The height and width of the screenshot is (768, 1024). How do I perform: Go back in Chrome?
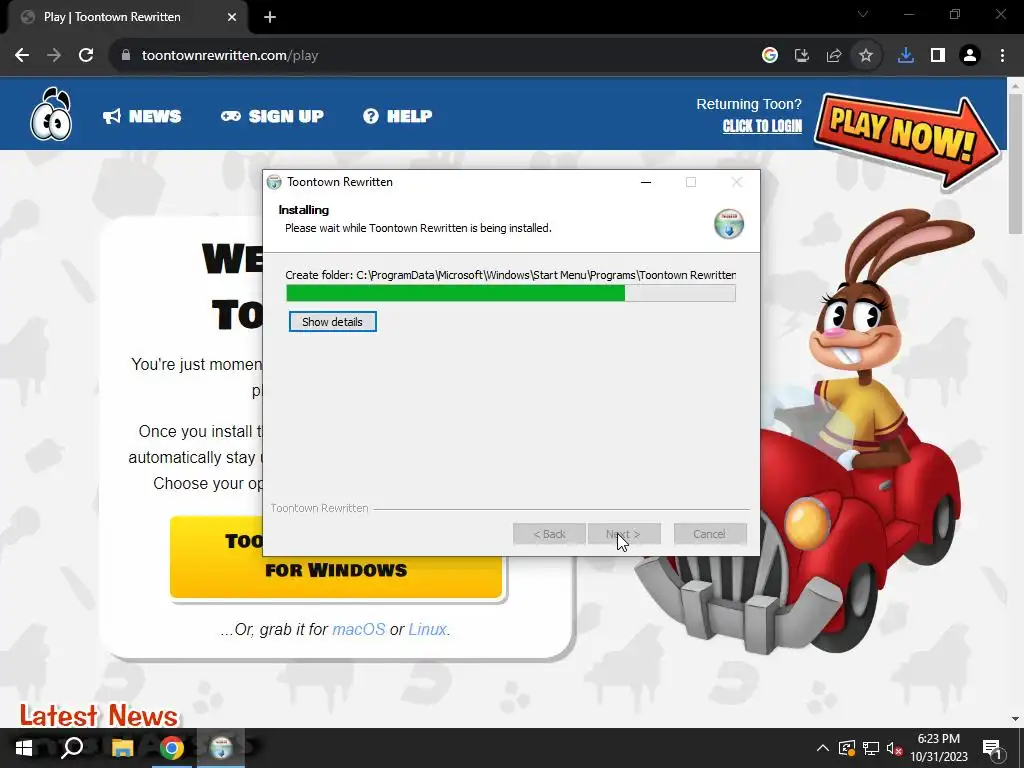pyautogui.click(x=22, y=56)
